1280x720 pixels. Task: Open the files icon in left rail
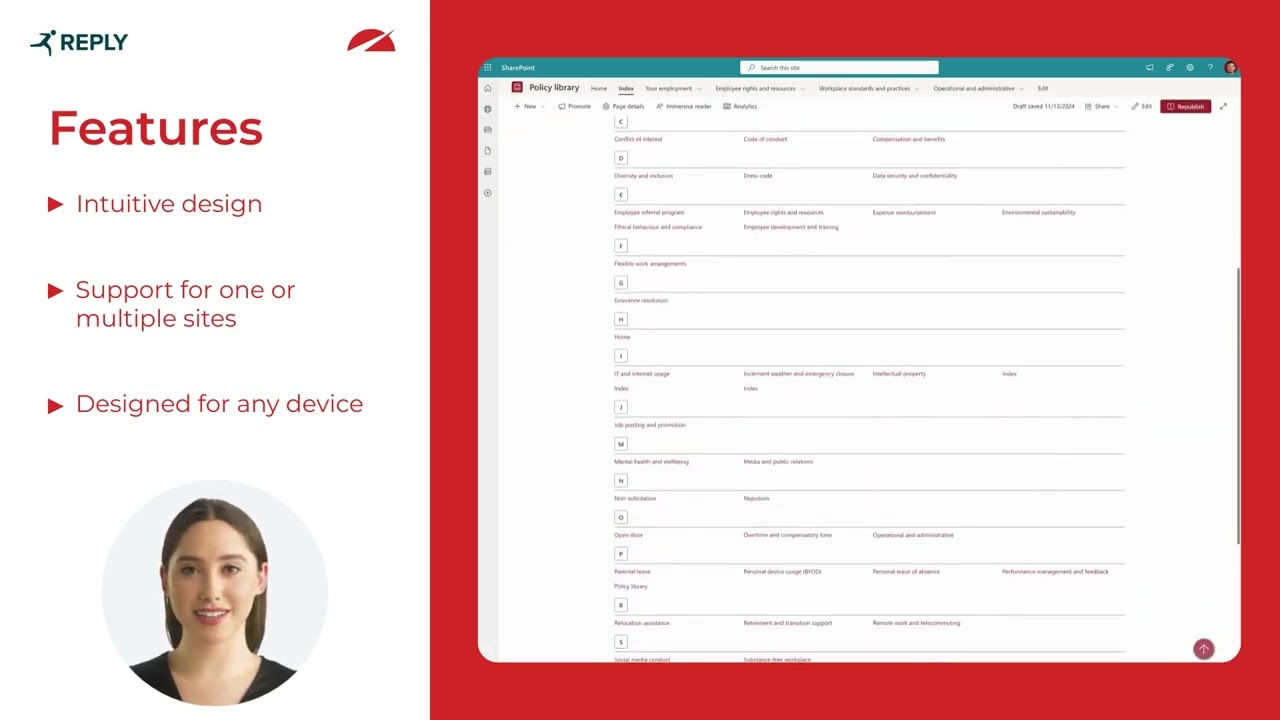tap(488, 151)
